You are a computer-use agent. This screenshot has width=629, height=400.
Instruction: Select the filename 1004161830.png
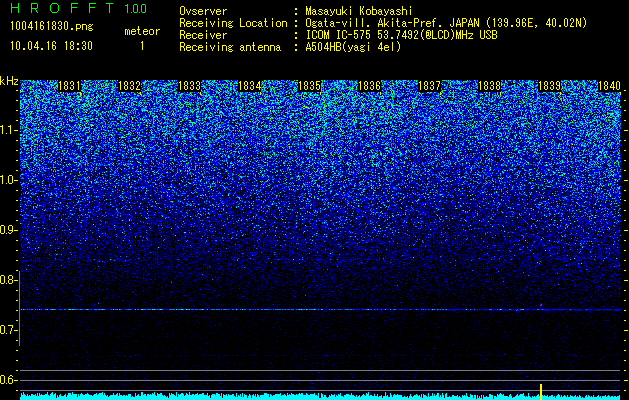pos(52,27)
